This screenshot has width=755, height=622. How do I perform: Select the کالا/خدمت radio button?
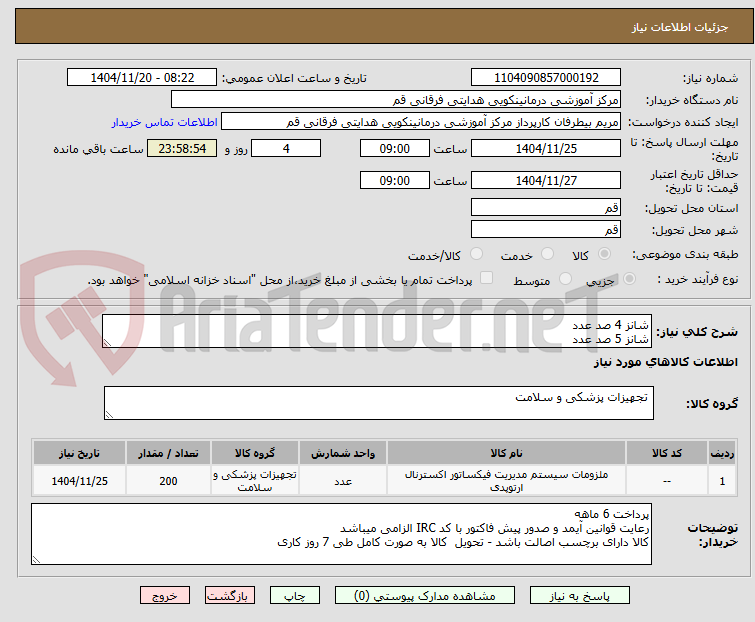(476, 254)
